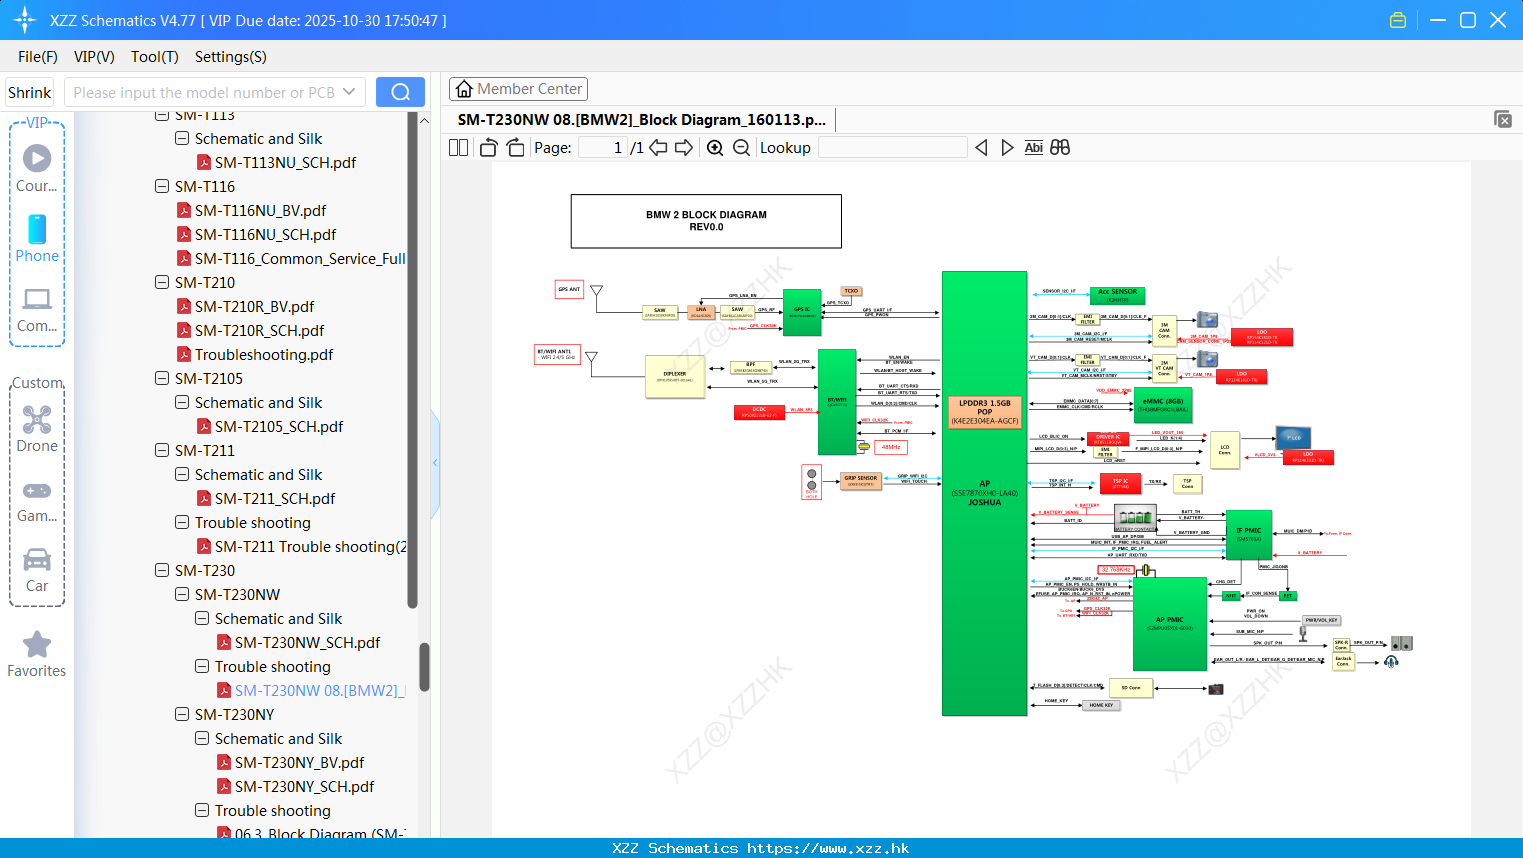
Task: Open SM-T116_Common_Service_Full file
Action: [300, 258]
